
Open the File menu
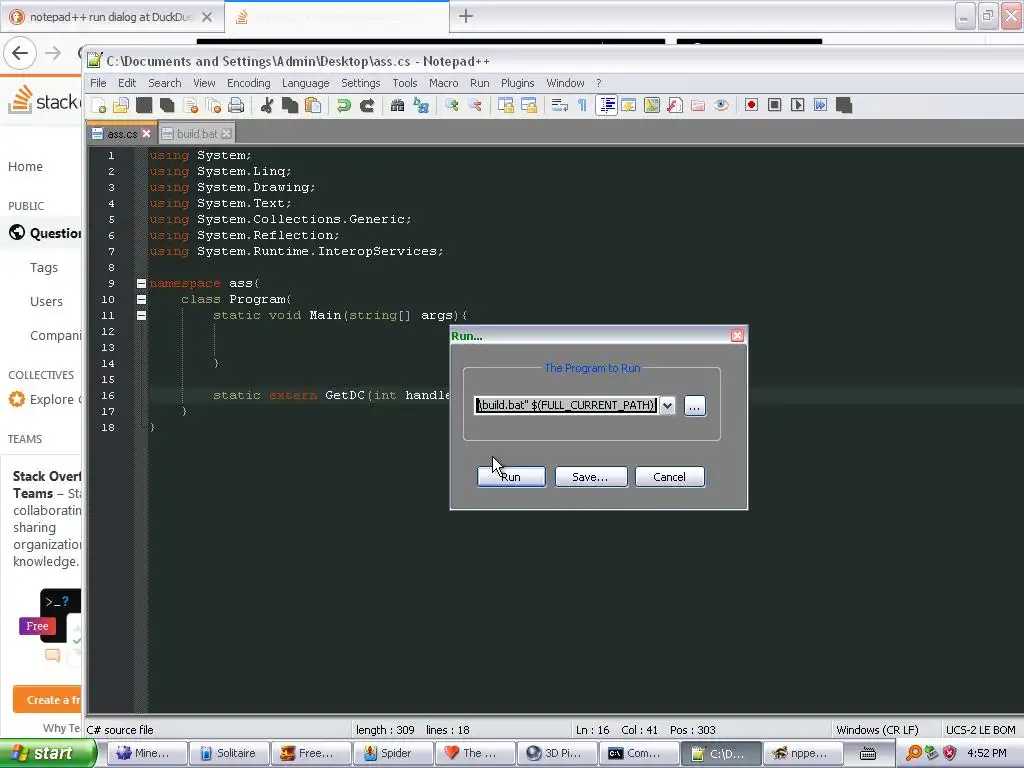[98, 83]
